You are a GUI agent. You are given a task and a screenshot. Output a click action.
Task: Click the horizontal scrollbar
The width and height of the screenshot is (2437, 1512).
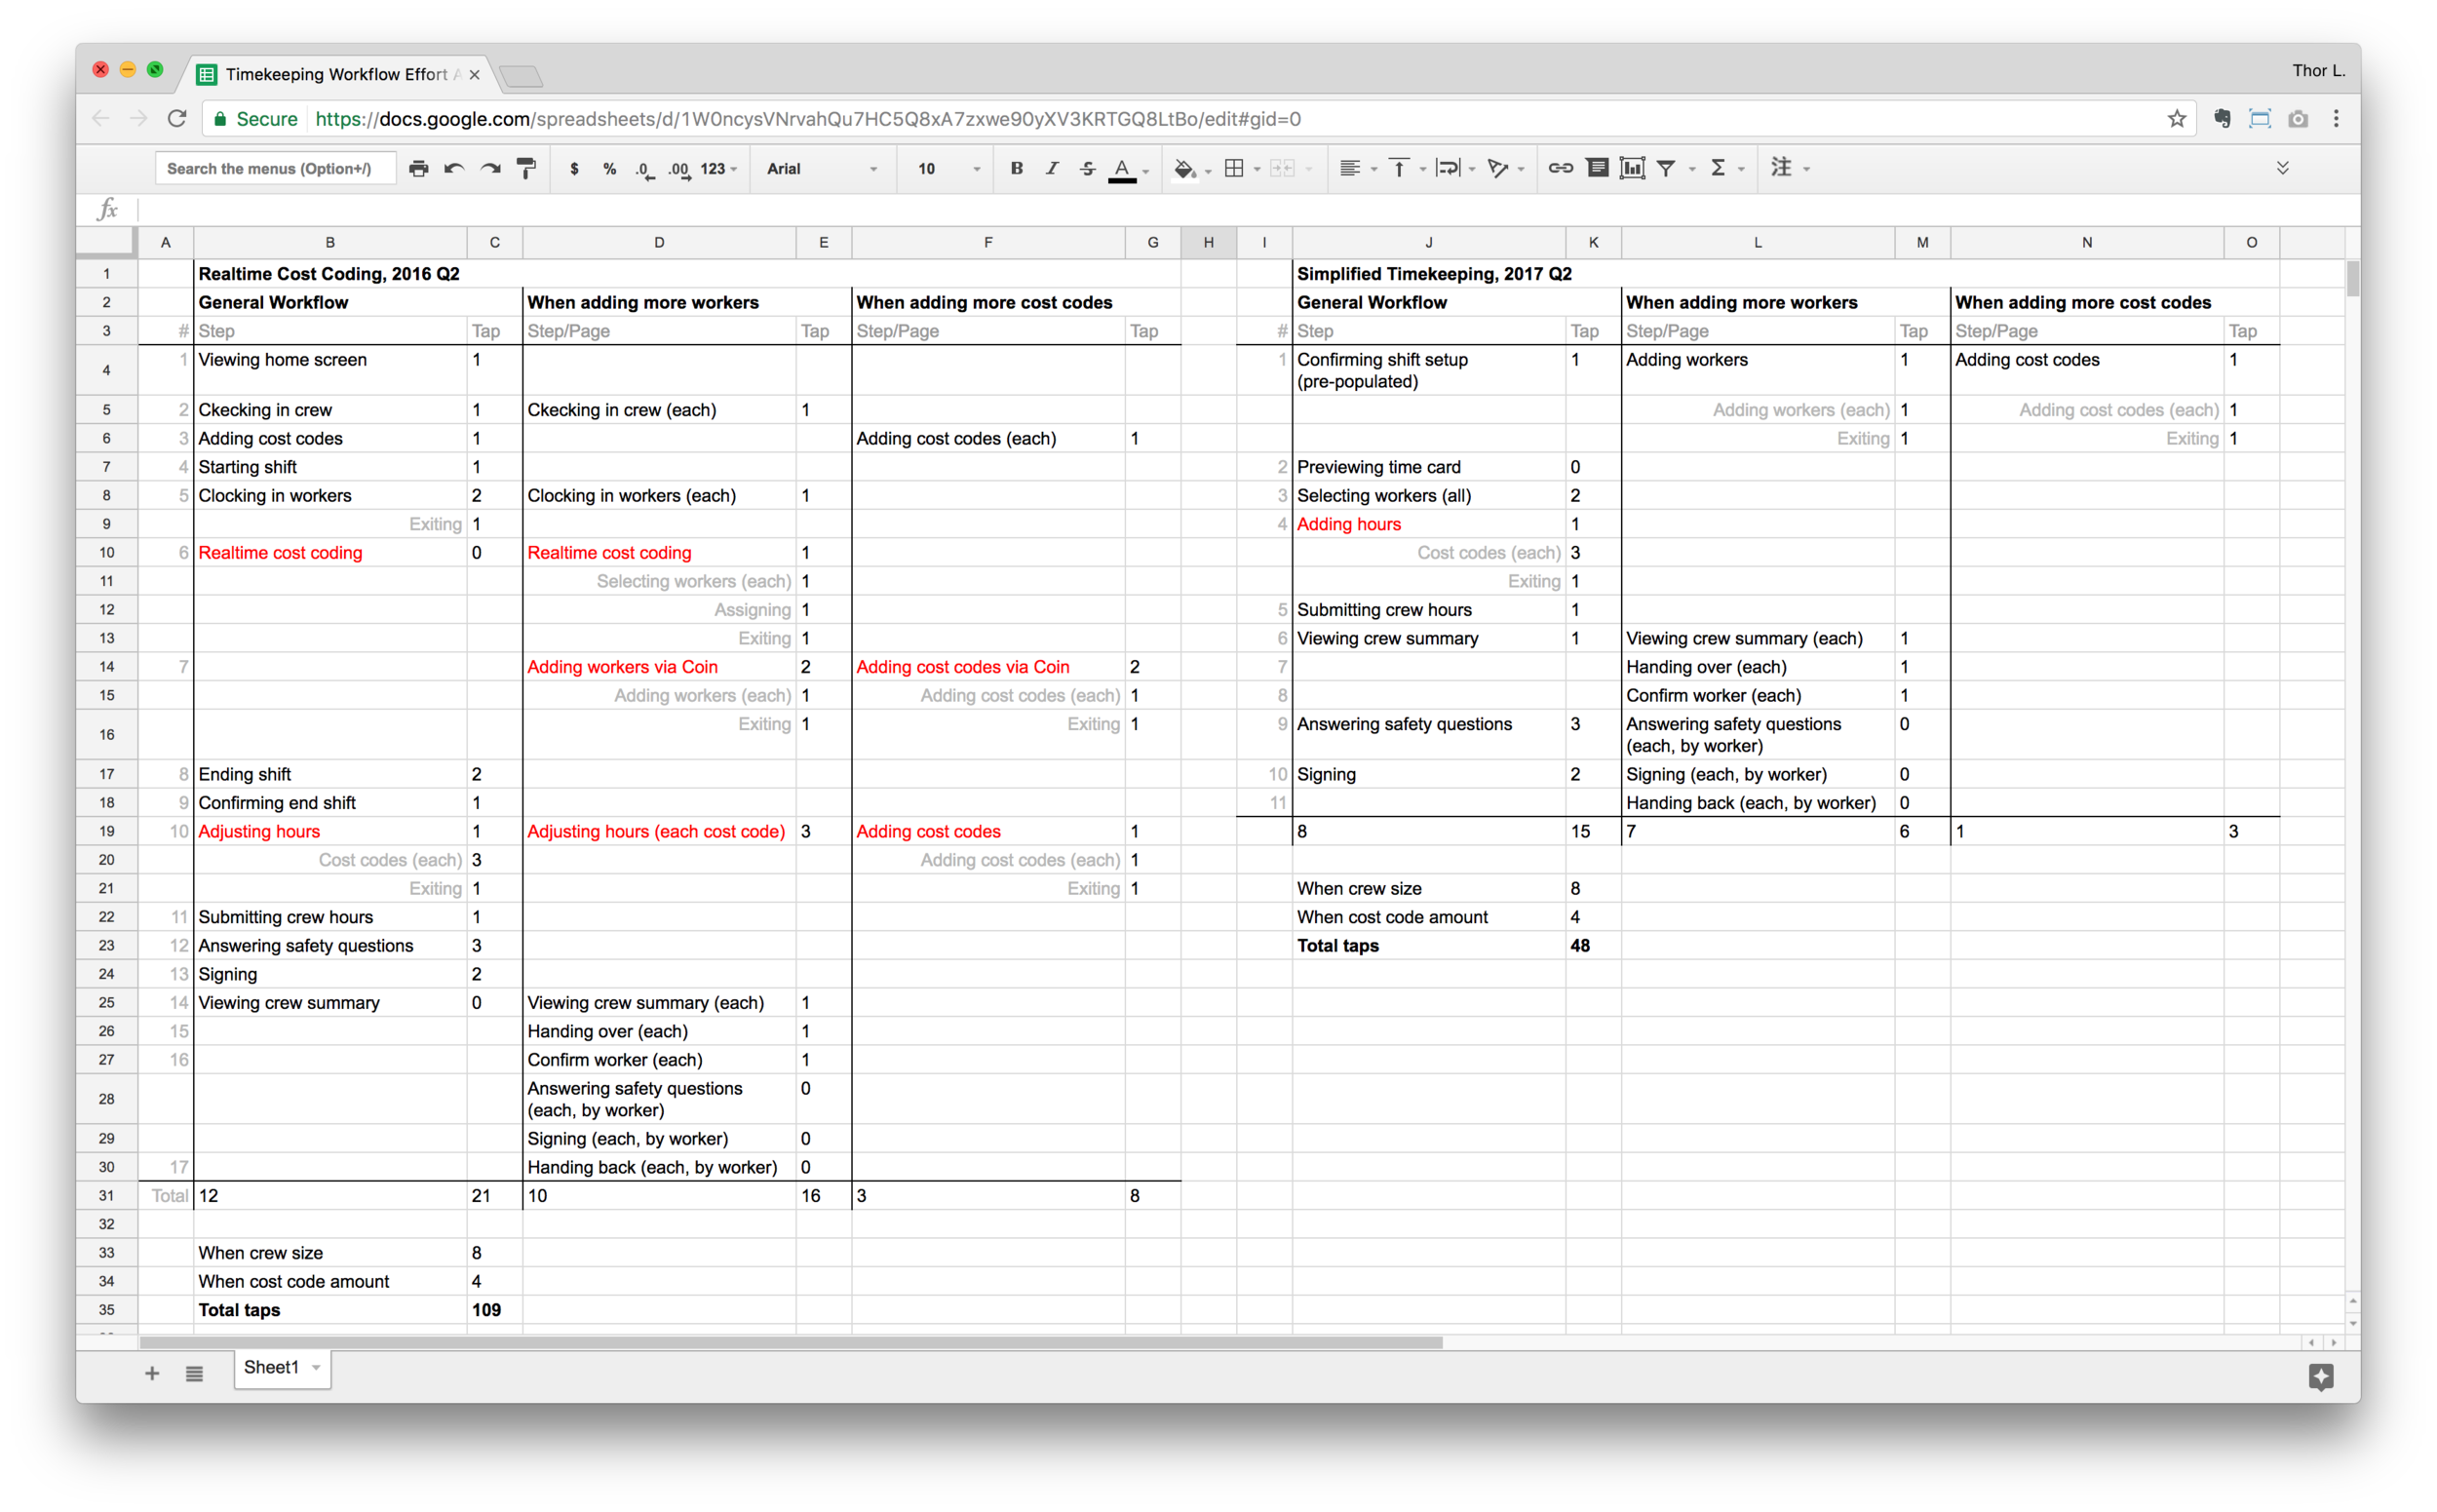(x=791, y=1342)
